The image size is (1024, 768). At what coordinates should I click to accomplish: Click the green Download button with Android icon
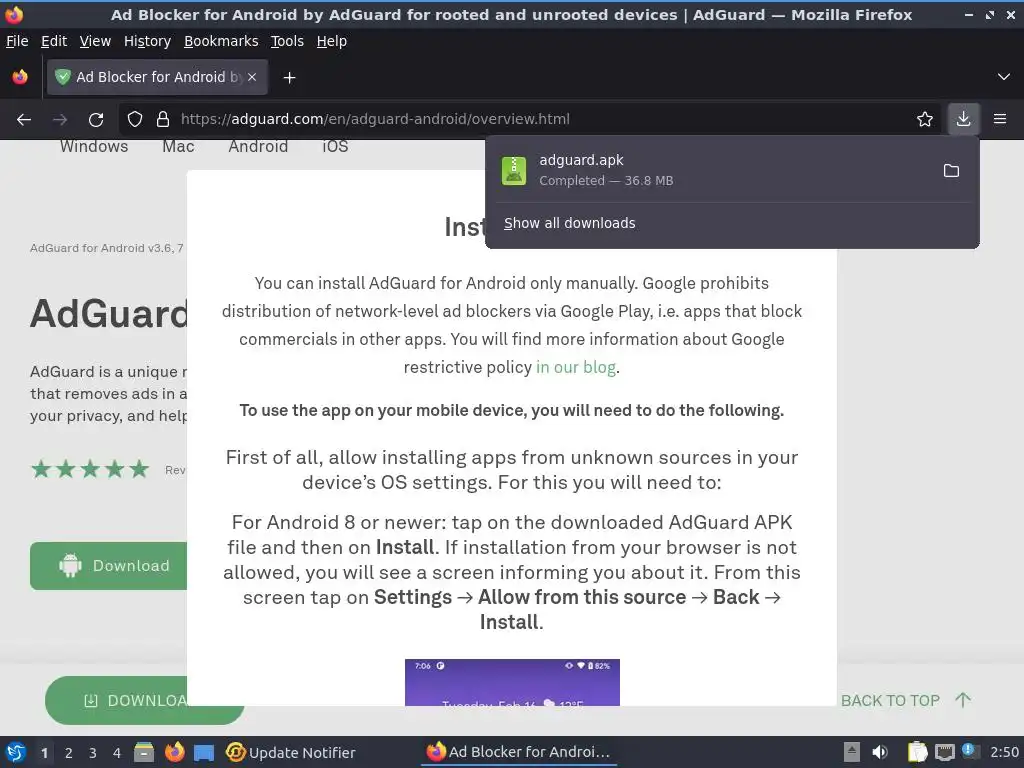point(108,566)
